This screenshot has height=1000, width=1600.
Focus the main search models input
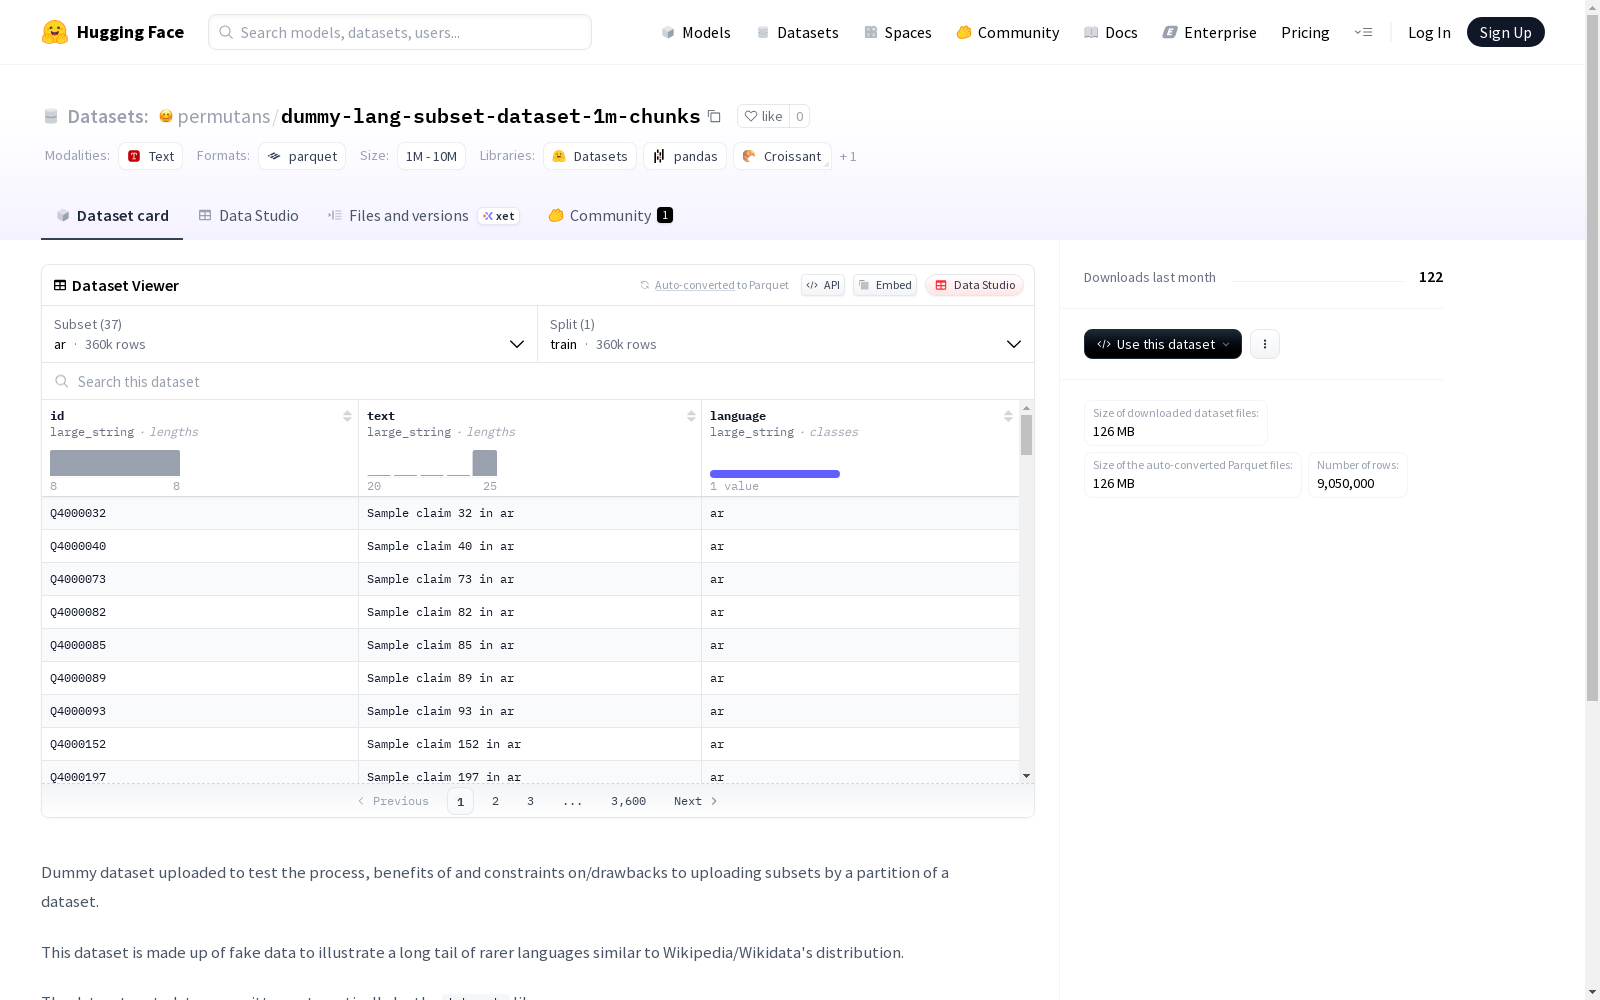tap(400, 32)
